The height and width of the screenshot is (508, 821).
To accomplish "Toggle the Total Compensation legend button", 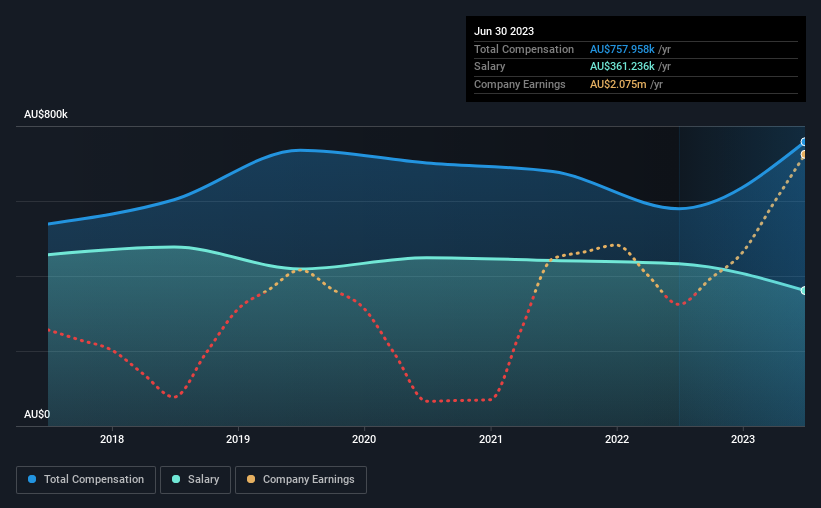I will 86,480.
